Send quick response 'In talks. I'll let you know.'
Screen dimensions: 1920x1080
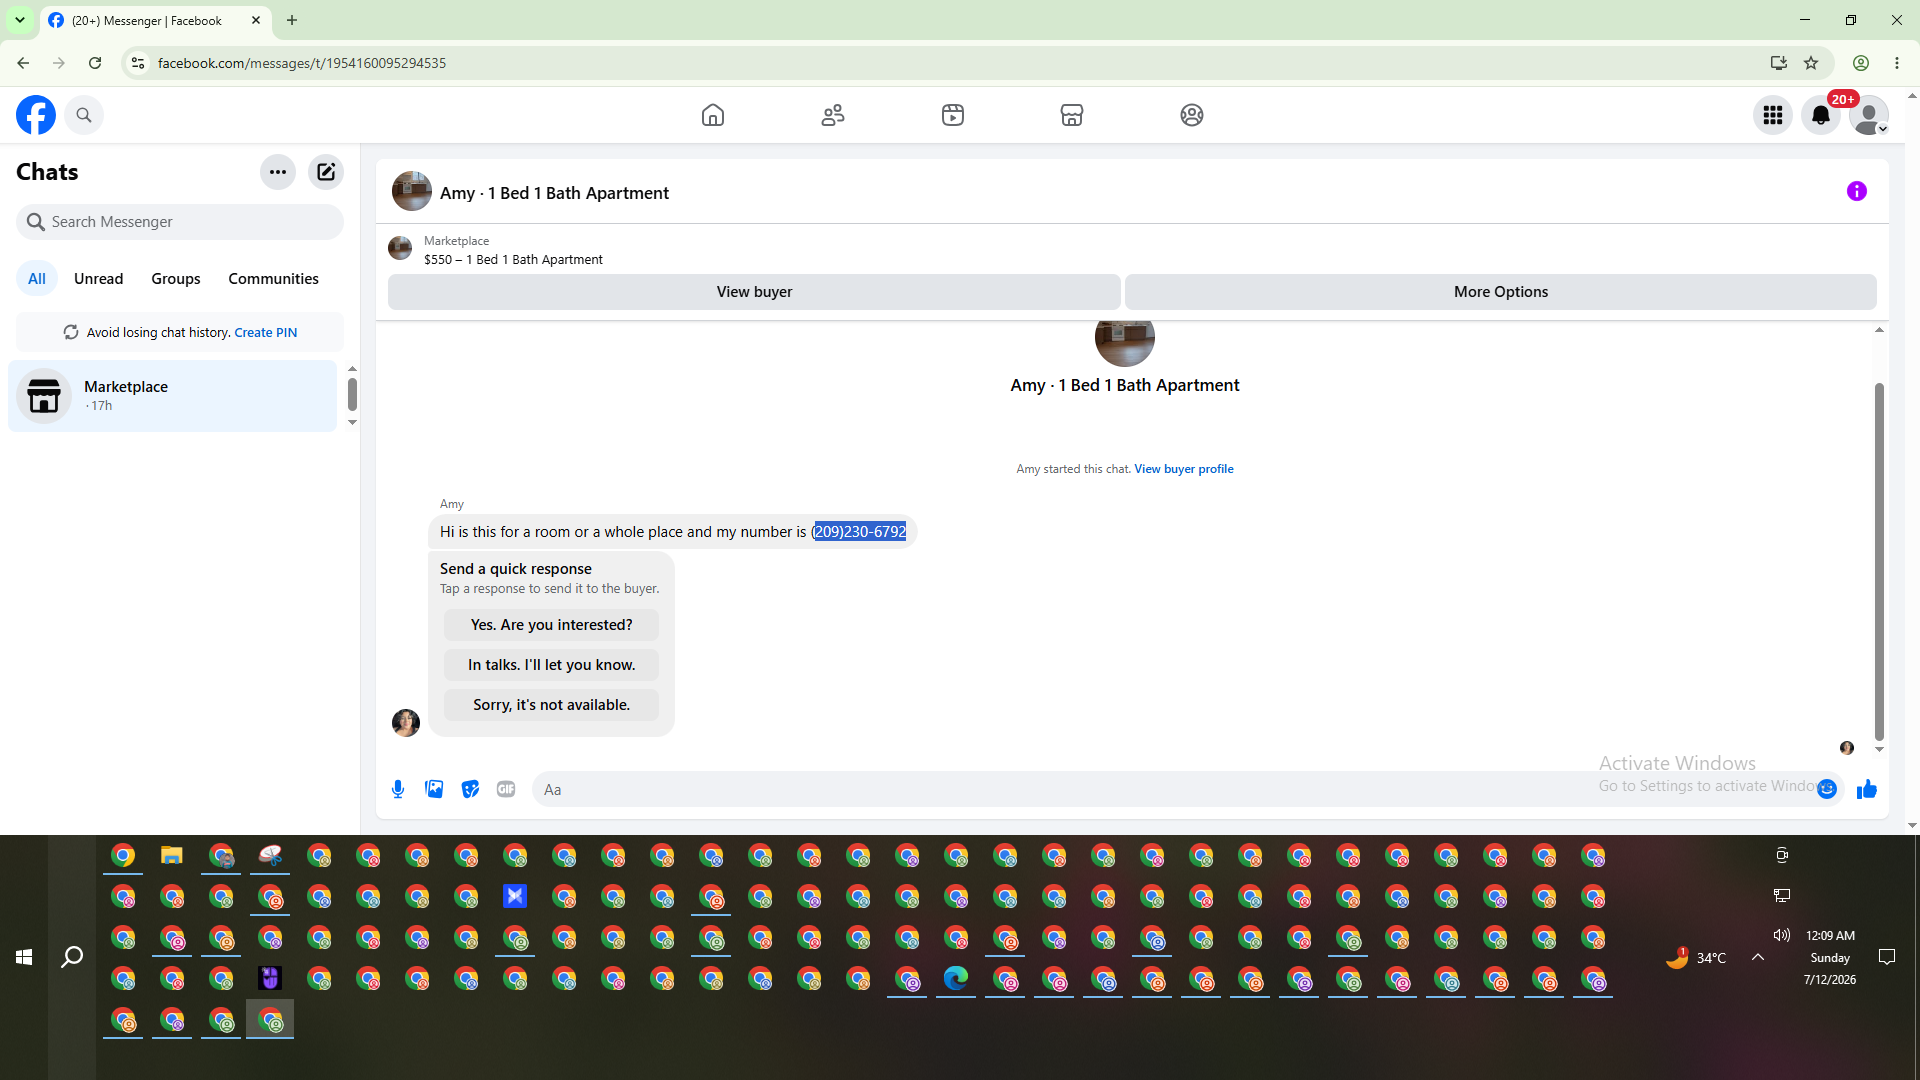click(x=551, y=665)
